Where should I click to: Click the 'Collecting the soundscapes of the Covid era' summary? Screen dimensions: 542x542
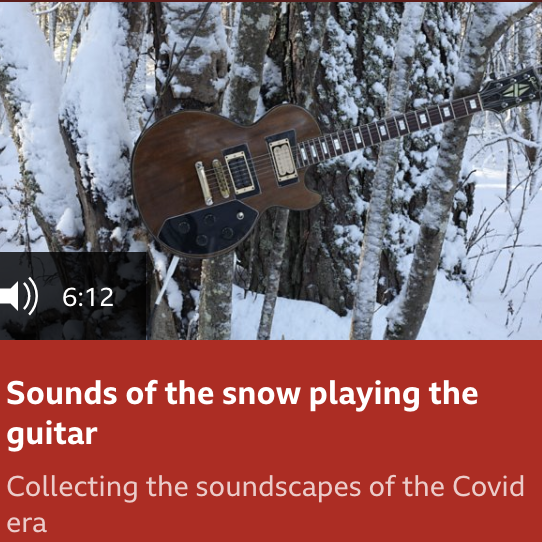(x=265, y=504)
